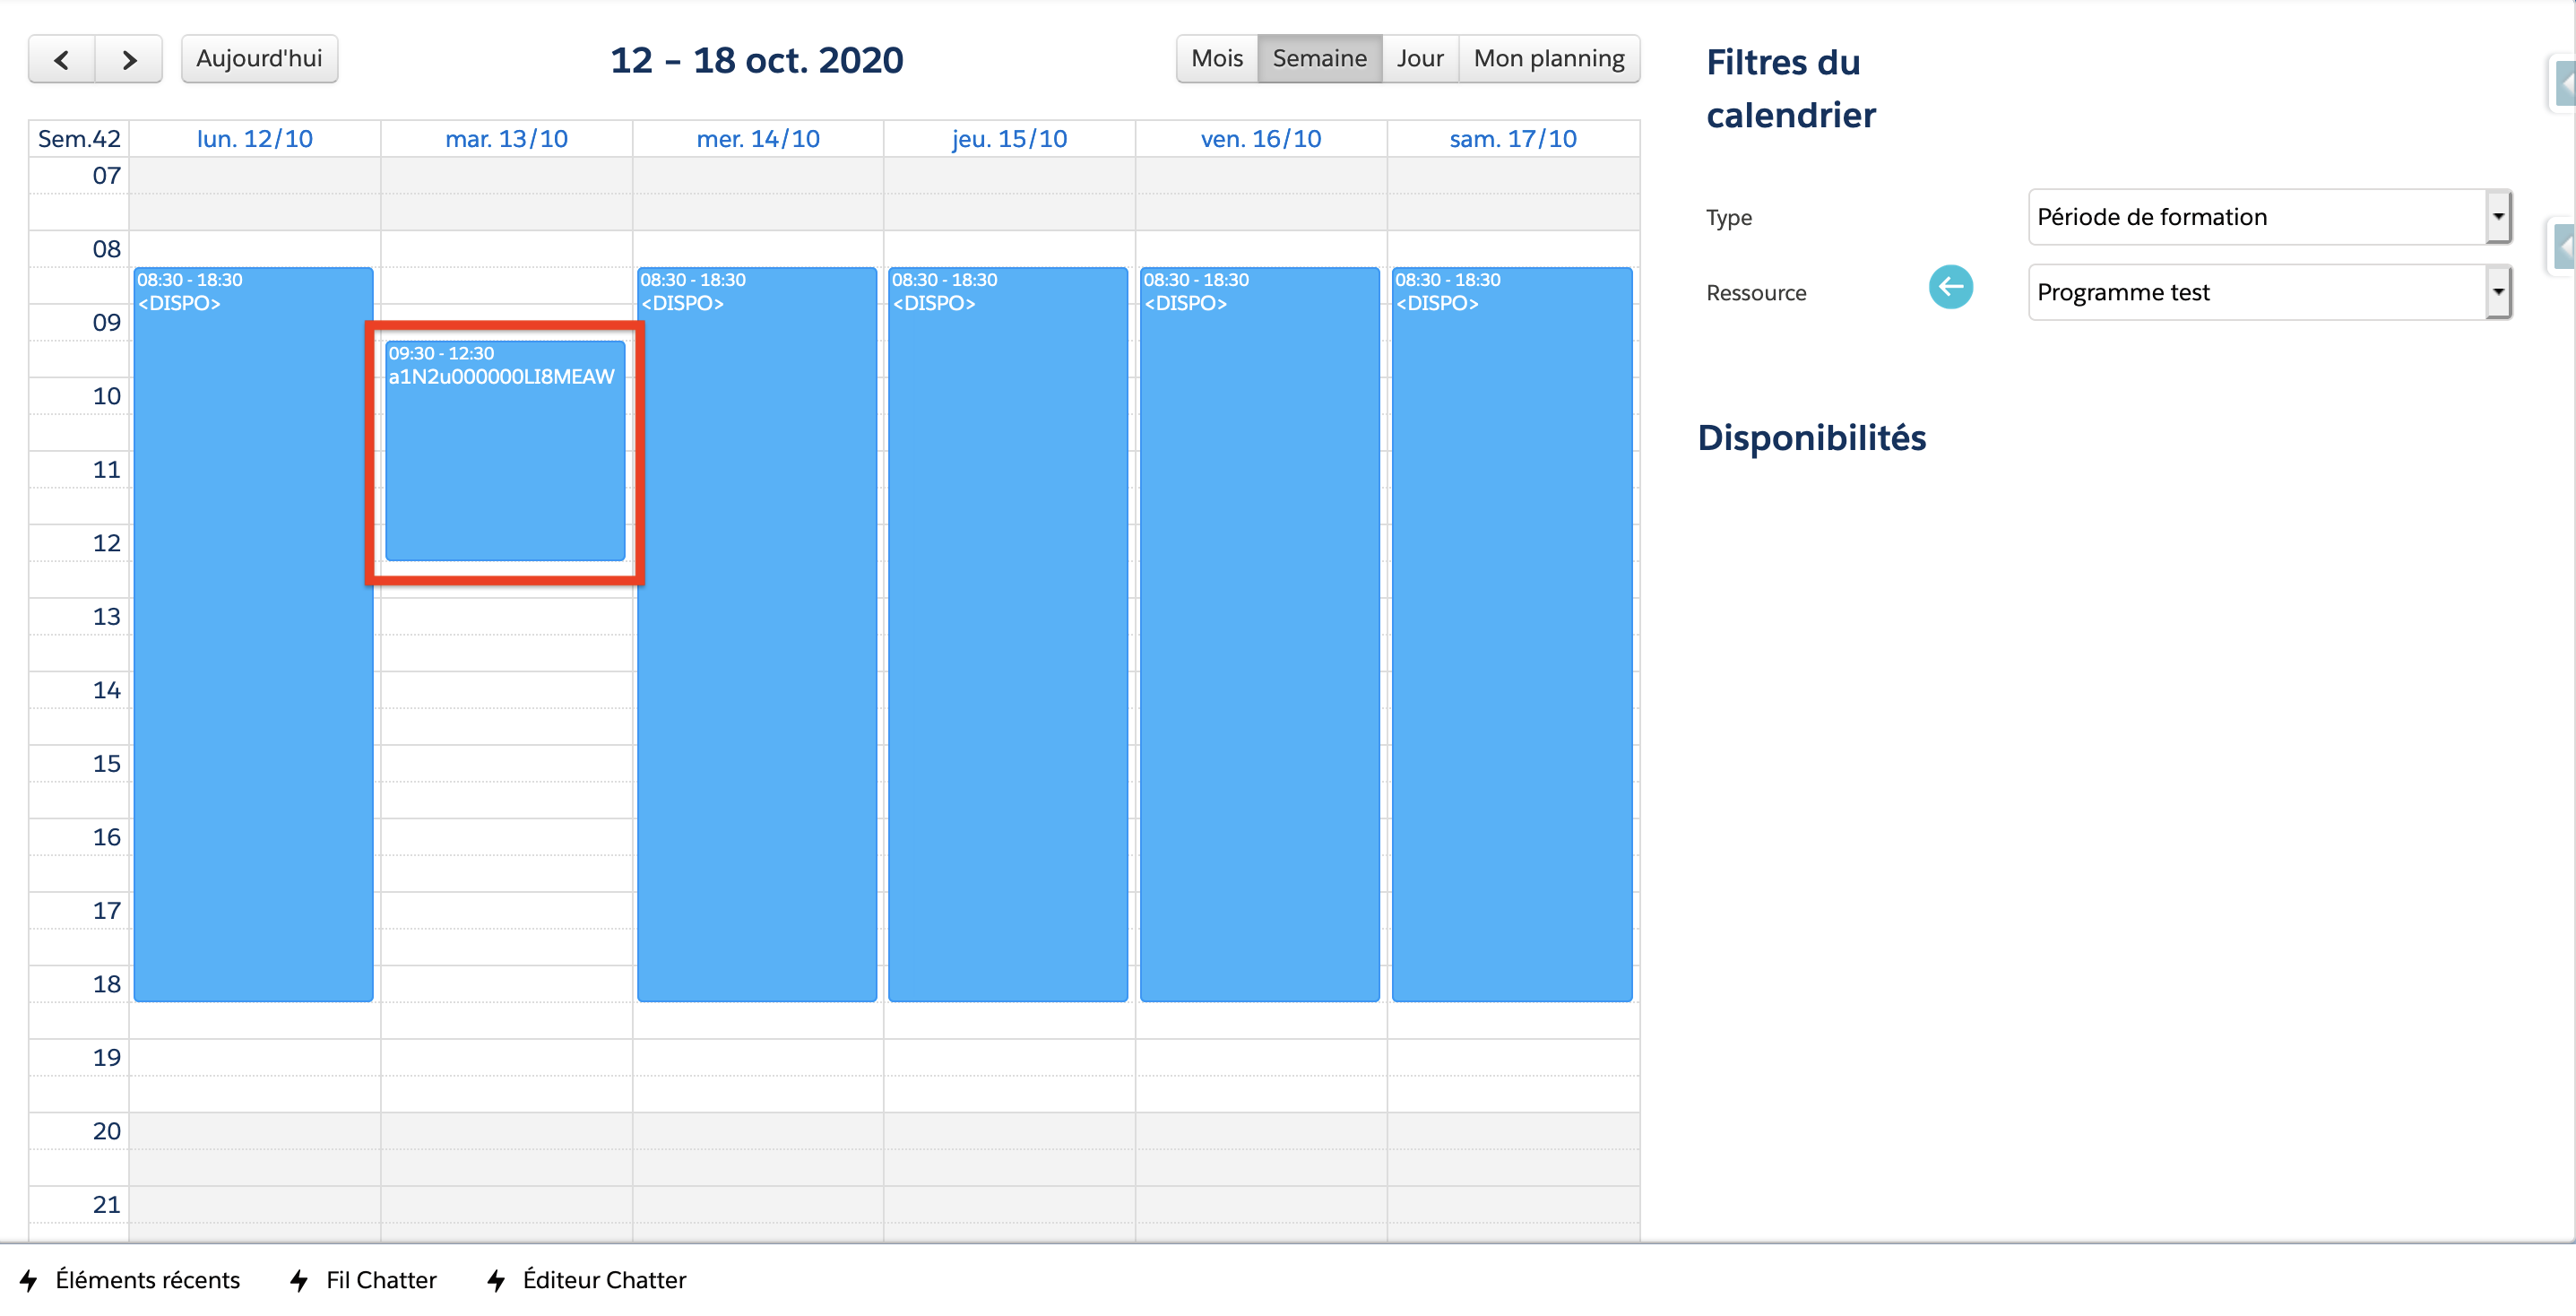Open the jeu. 15/10 day header link
The width and height of the screenshot is (2576, 1316).
coord(1008,138)
